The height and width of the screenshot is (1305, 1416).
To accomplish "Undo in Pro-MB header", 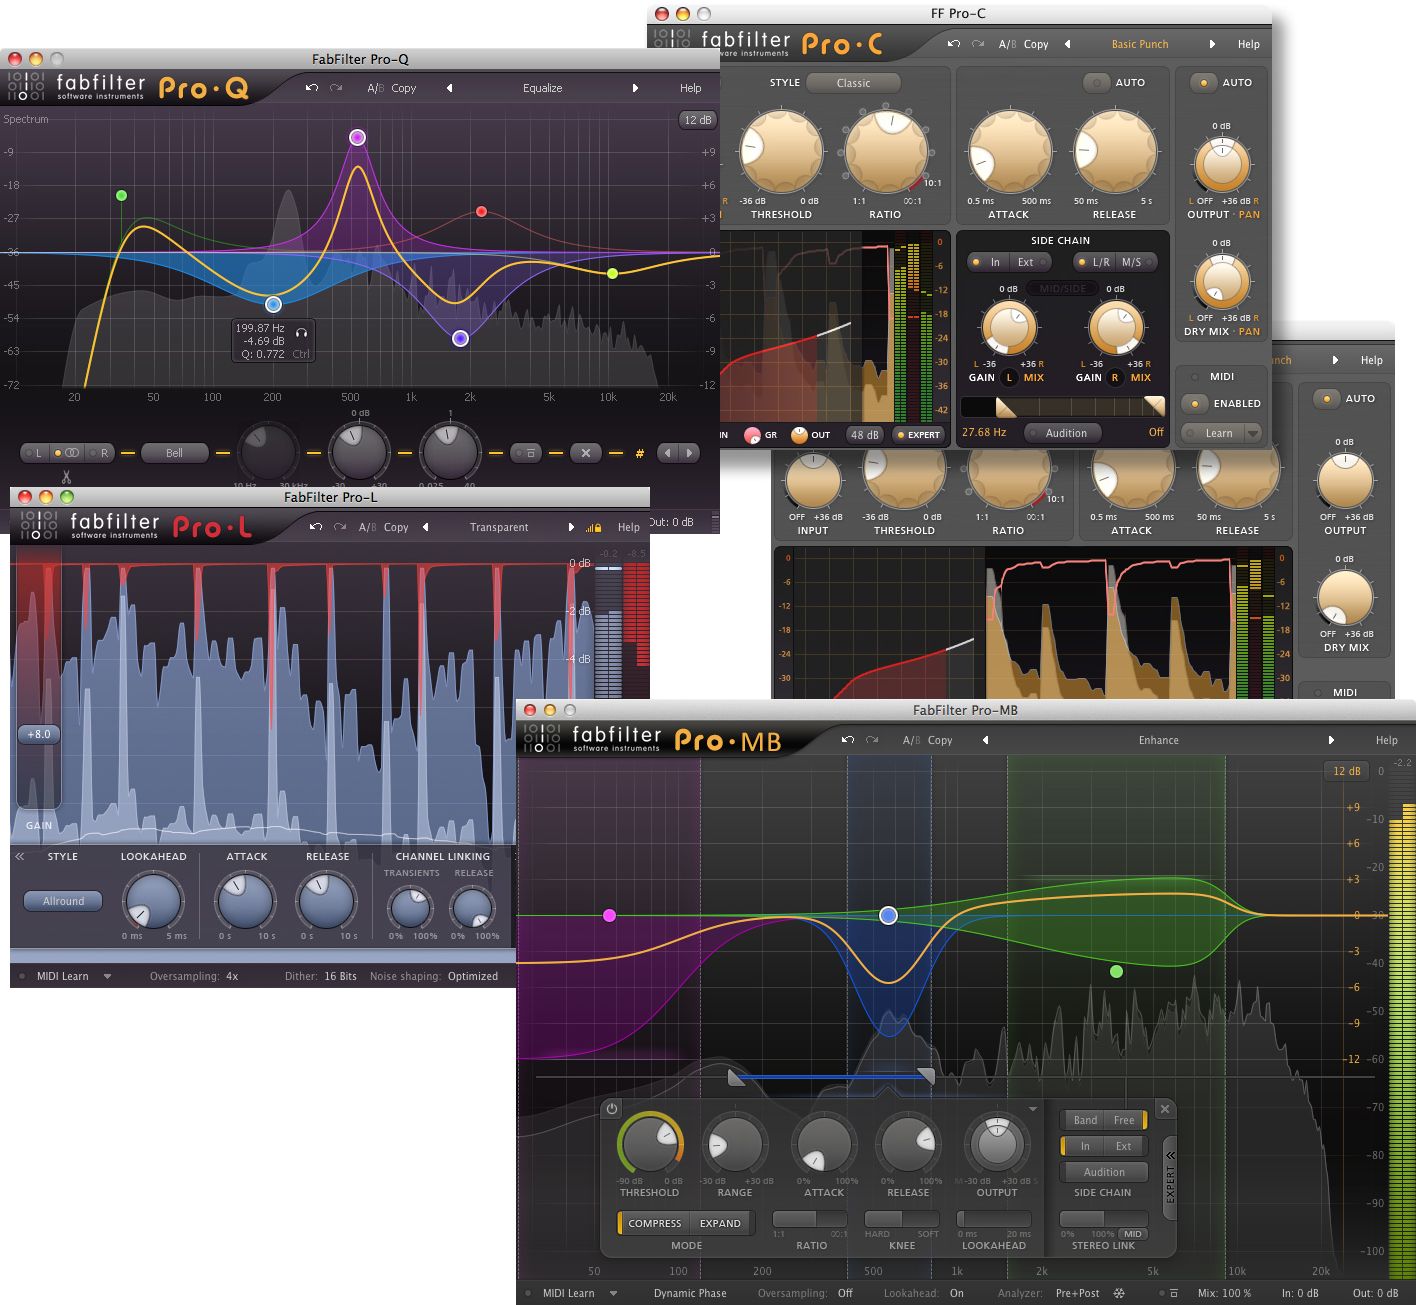I will [848, 740].
